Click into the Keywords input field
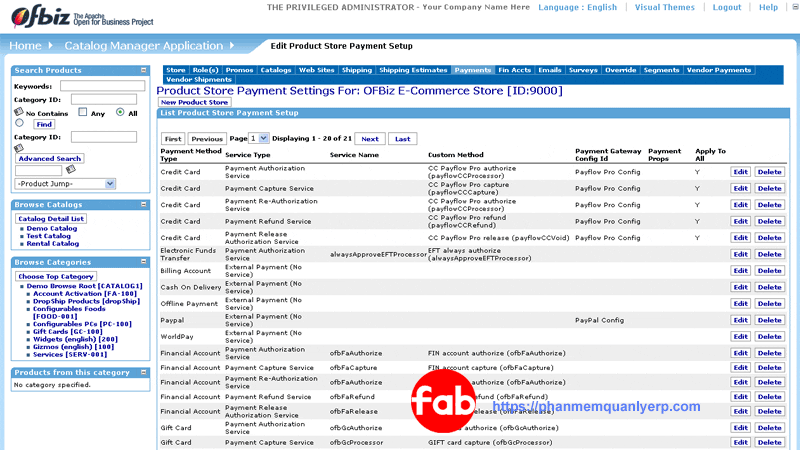 pyautogui.click(x=103, y=86)
